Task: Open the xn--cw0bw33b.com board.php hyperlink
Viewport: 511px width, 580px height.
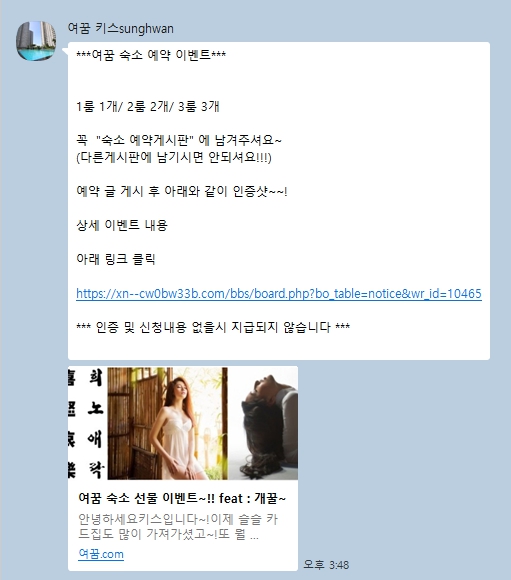Action: click(279, 294)
